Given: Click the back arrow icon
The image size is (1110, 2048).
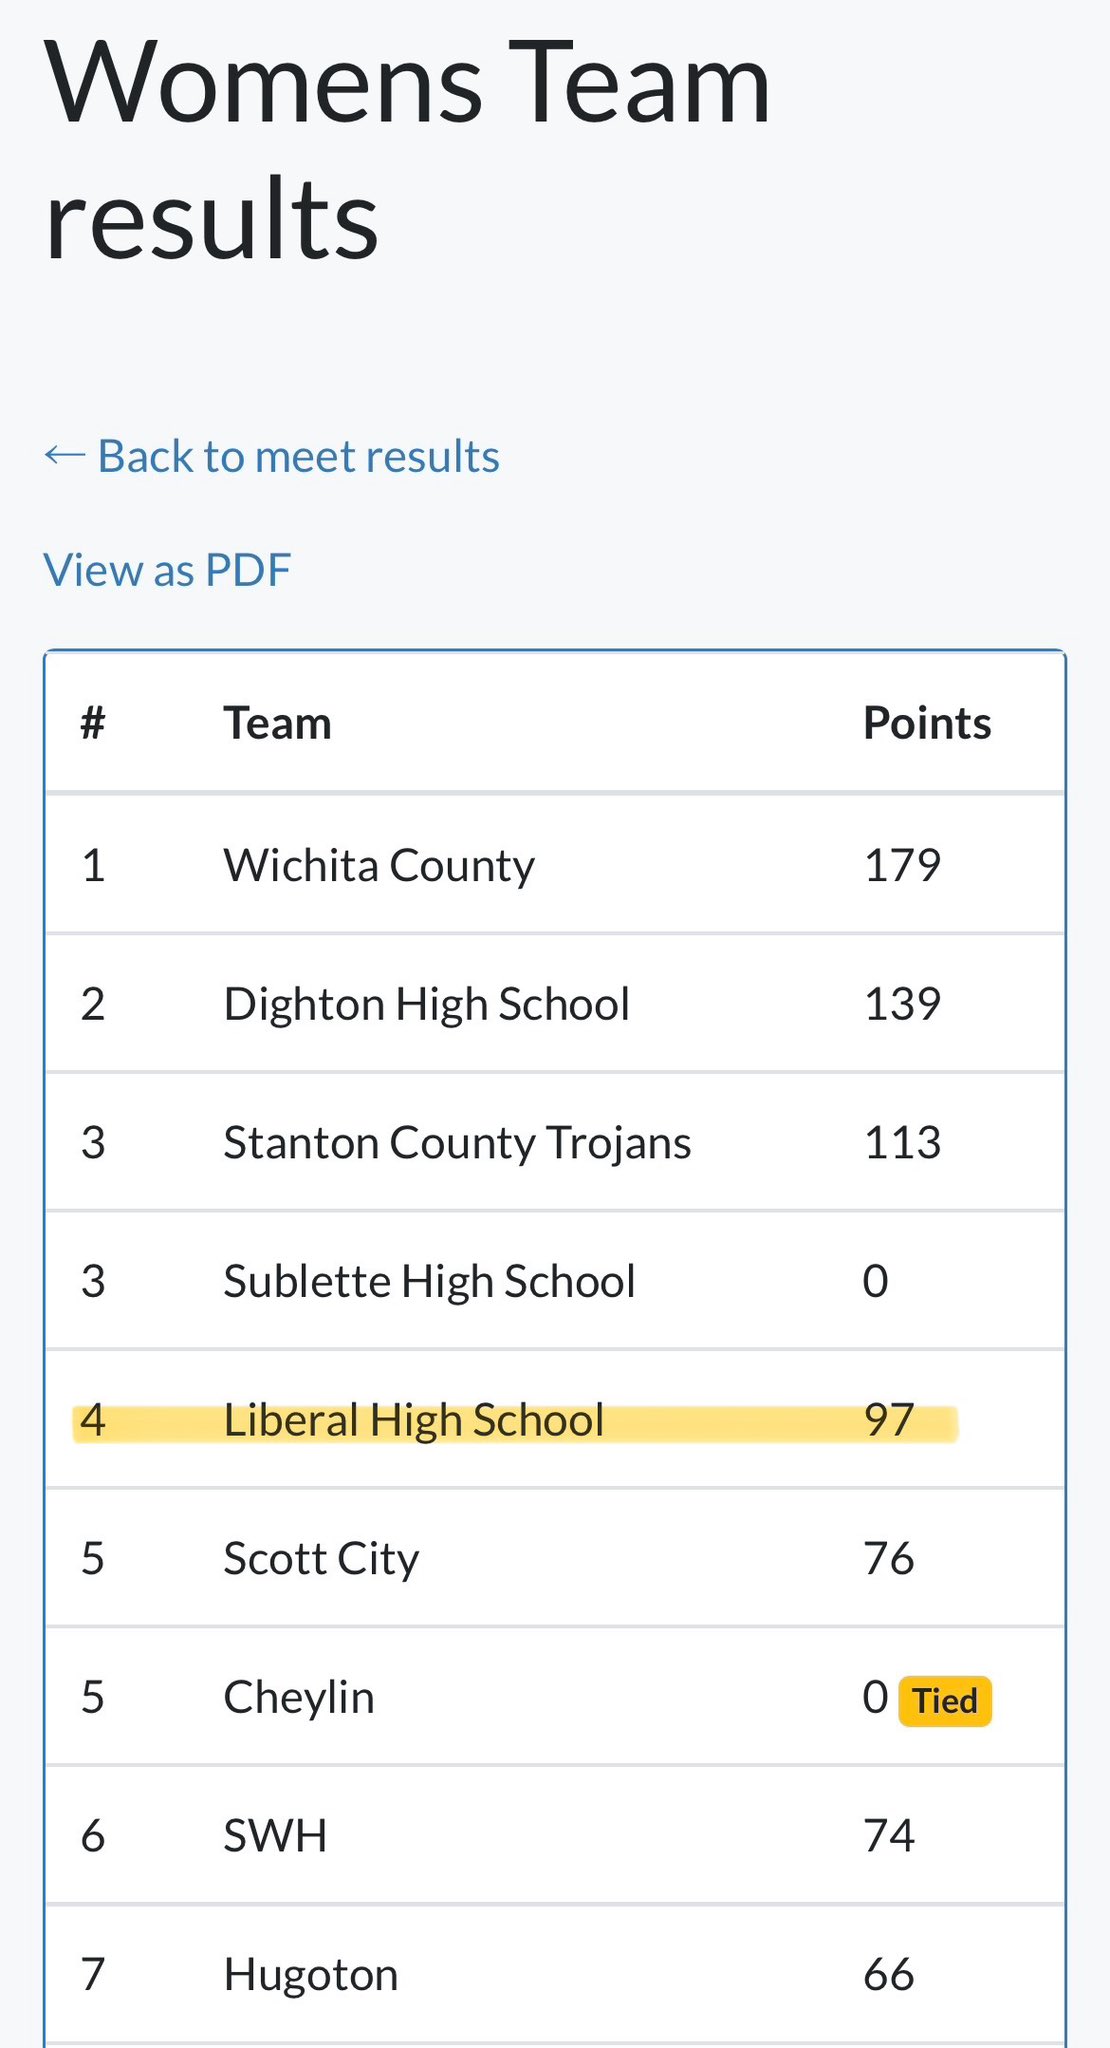Looking at the screenshot, I should point(65,456).
